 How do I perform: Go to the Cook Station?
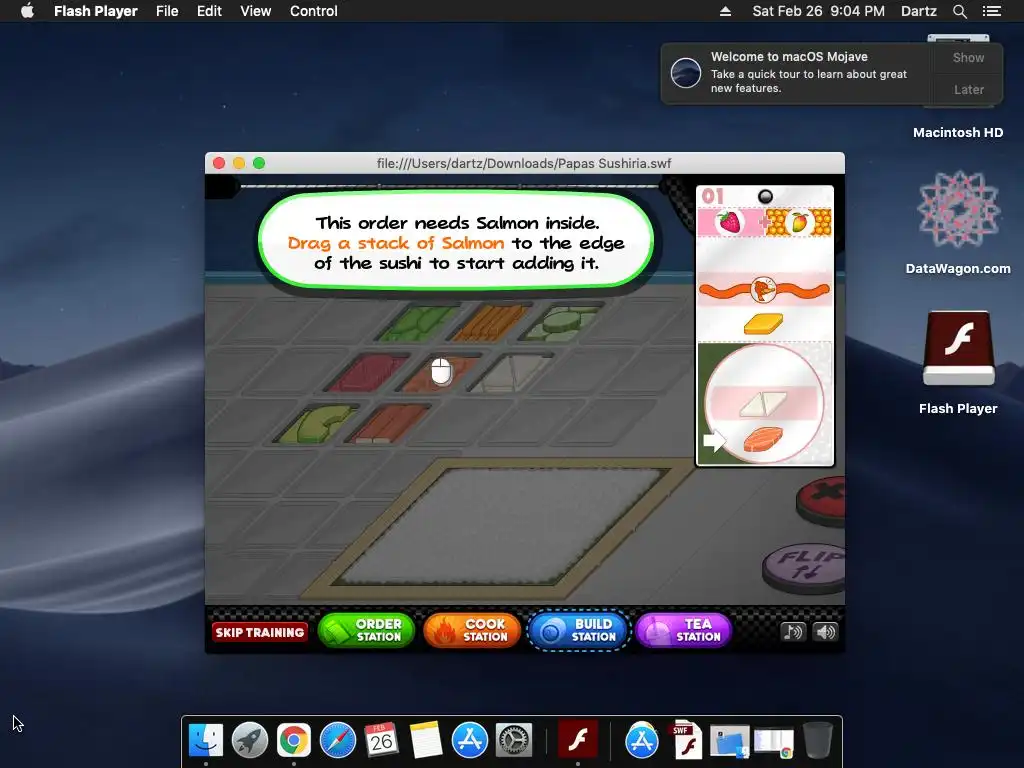[472, 631]
